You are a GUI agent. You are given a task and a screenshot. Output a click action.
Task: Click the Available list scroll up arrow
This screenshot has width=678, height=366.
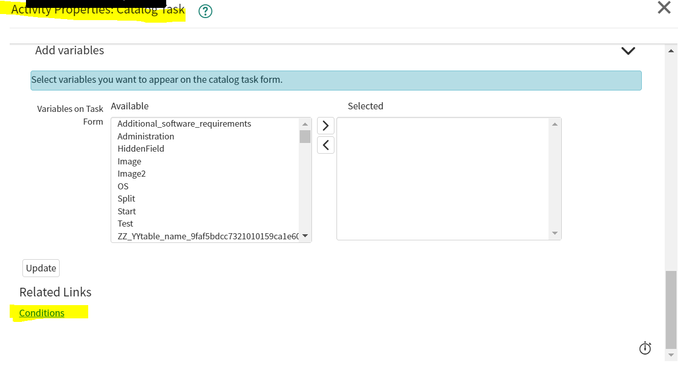point(305,124)
